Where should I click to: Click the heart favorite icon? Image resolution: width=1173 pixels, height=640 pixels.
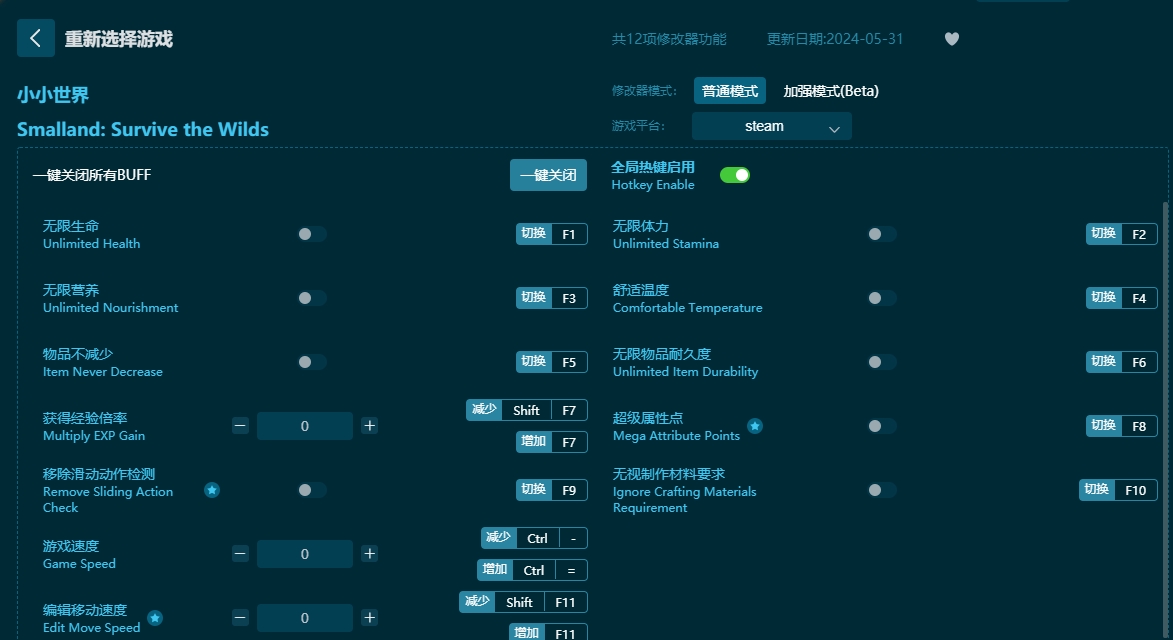951,39
